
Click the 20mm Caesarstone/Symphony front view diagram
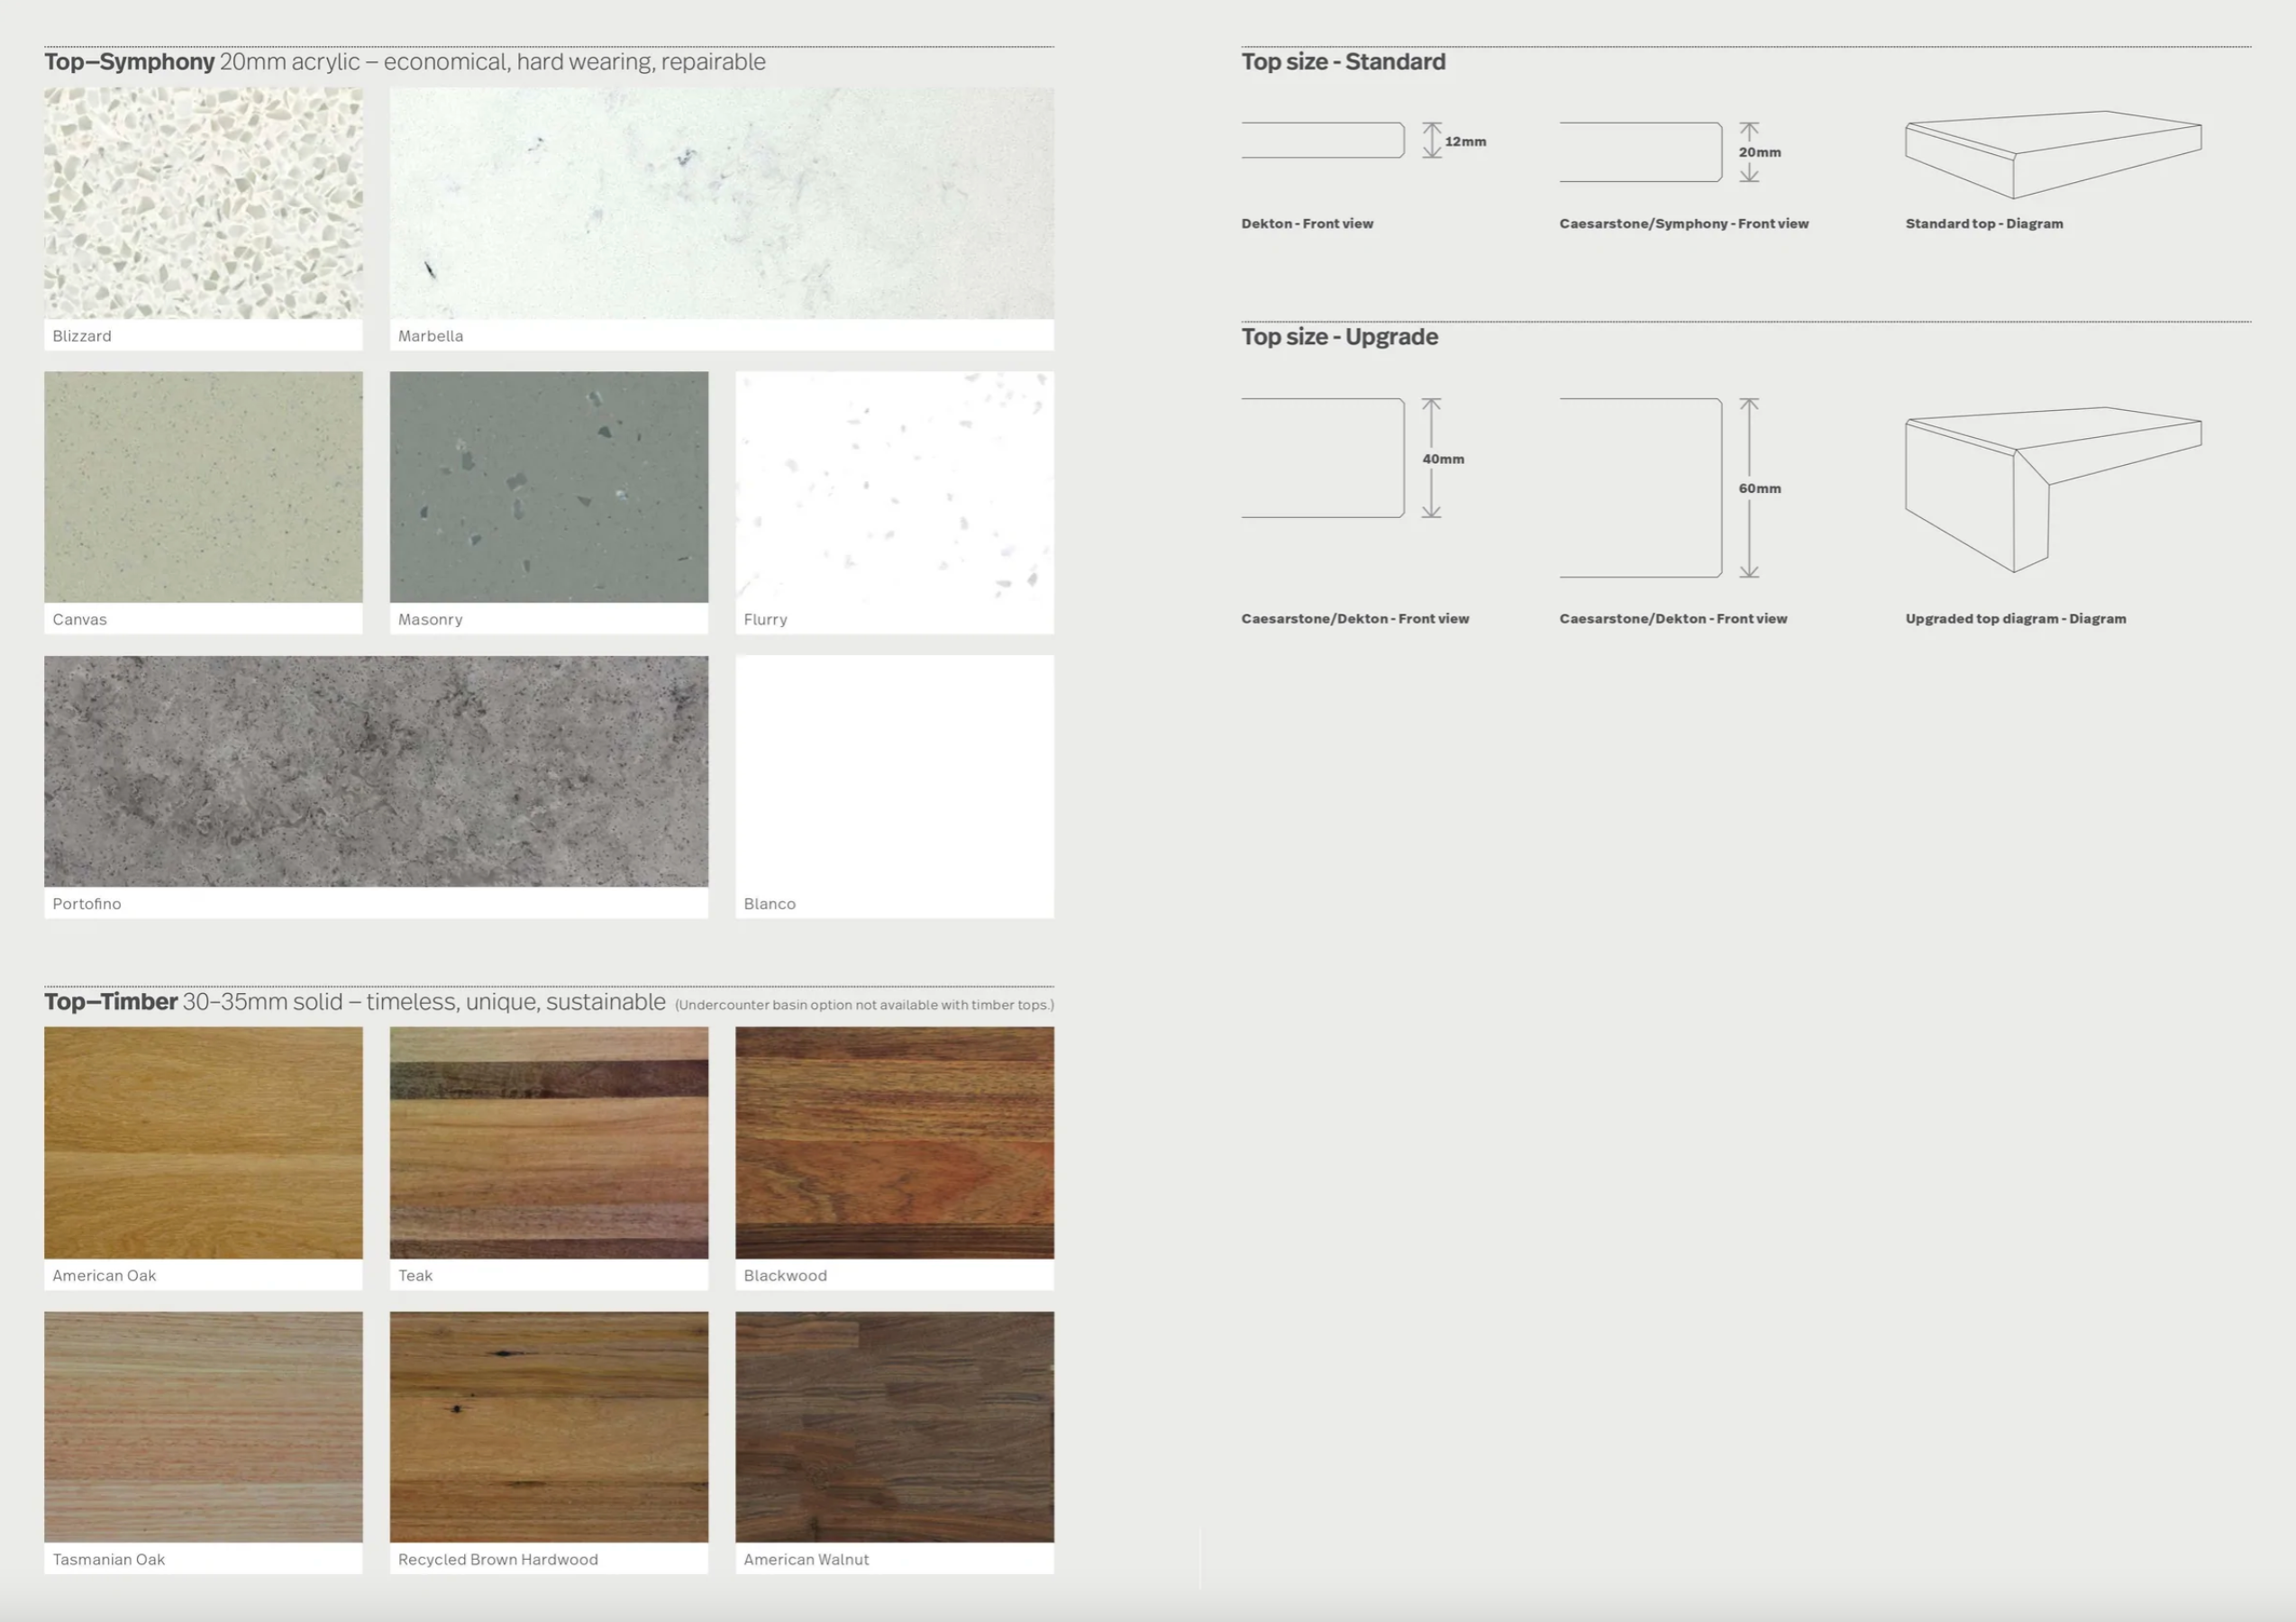click(x=1641, y=152)
